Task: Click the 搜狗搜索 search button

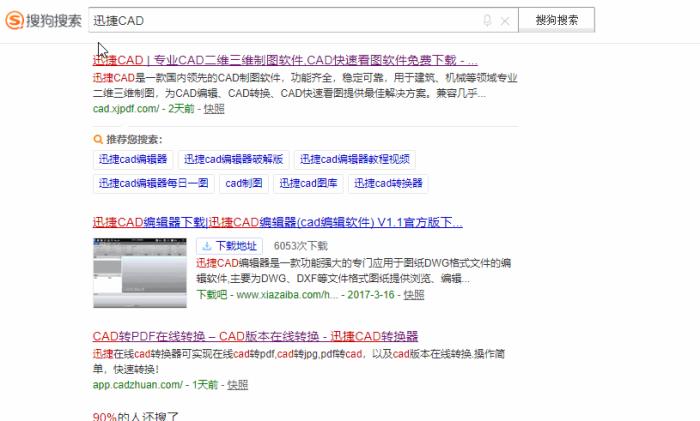Action: pos(557,20)
